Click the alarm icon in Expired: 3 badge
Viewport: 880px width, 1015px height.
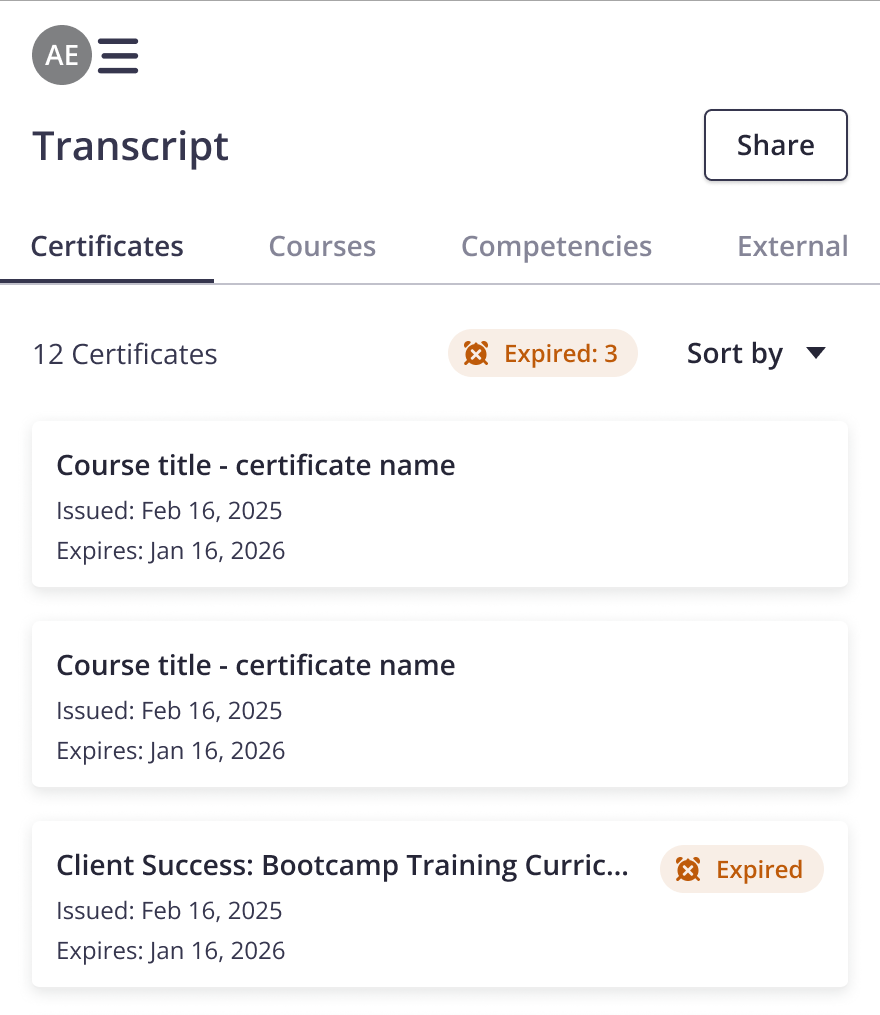coord(476,353)
